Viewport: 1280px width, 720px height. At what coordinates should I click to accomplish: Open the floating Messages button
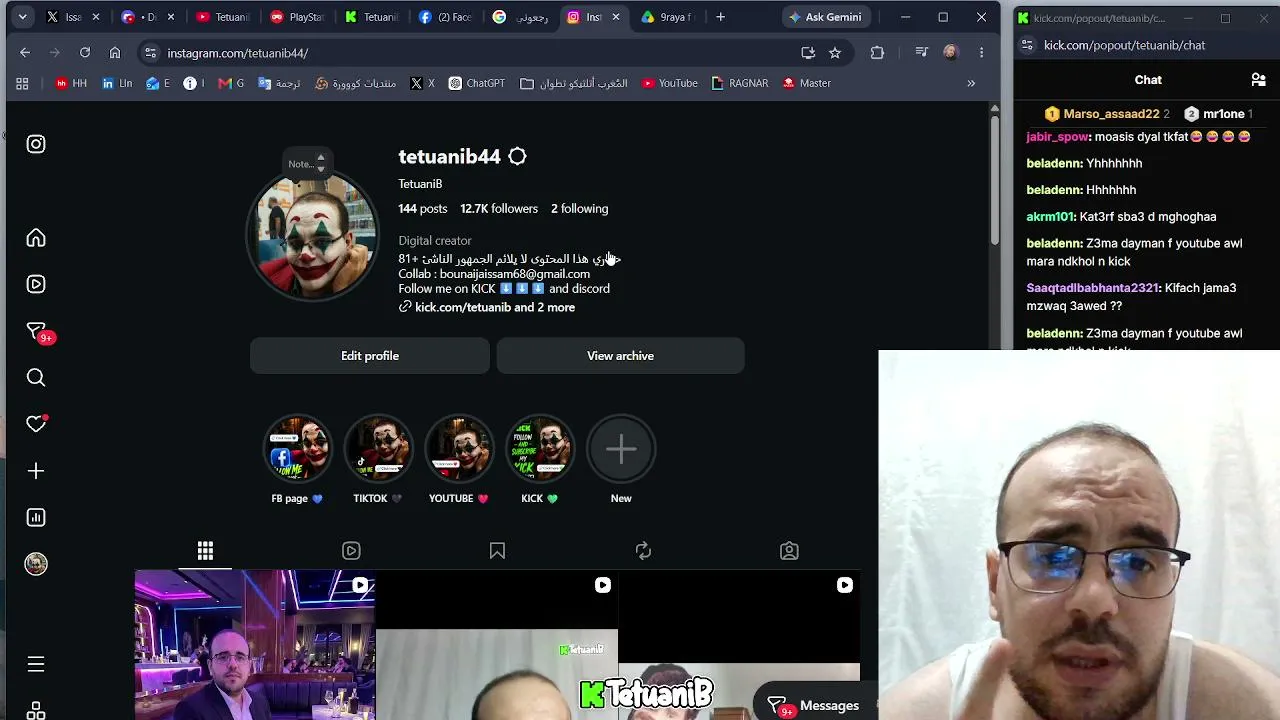[x=815, y=705]
